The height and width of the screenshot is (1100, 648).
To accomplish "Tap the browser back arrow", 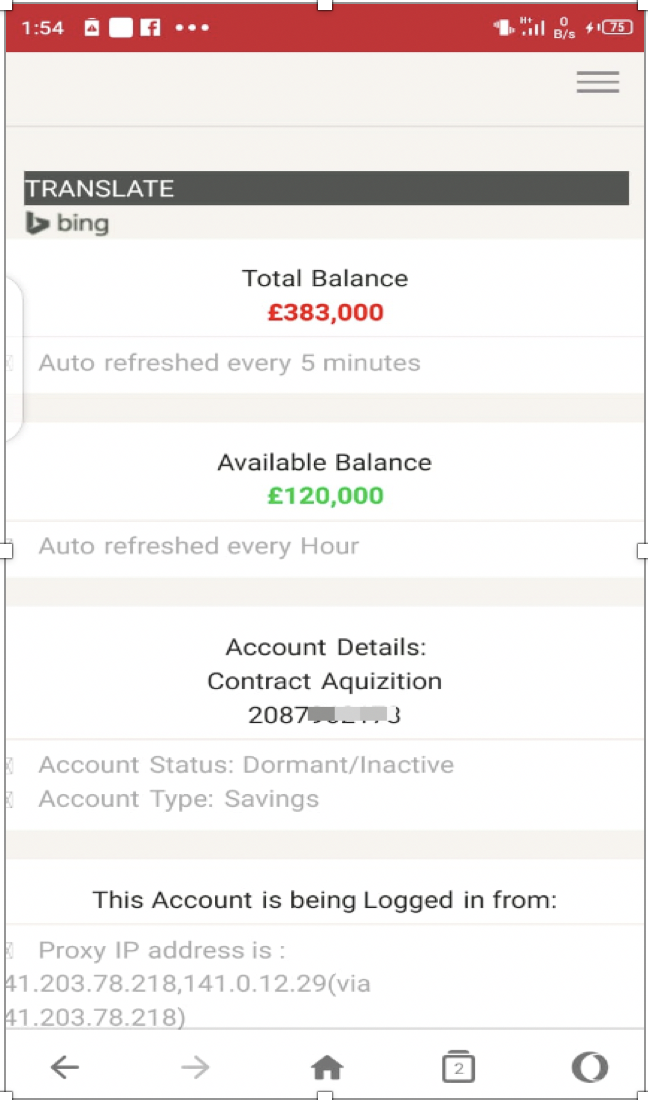I will 65,1067.
